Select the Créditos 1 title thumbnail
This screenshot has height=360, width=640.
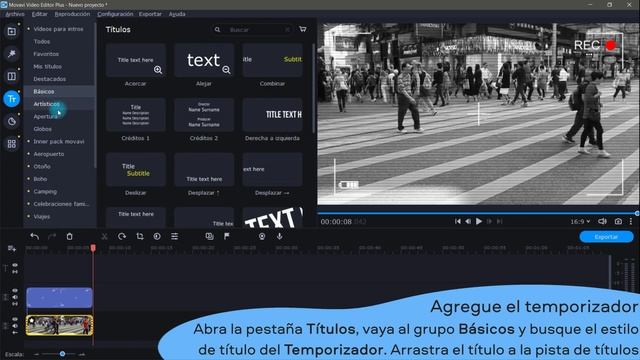click(x=136, y=115)
